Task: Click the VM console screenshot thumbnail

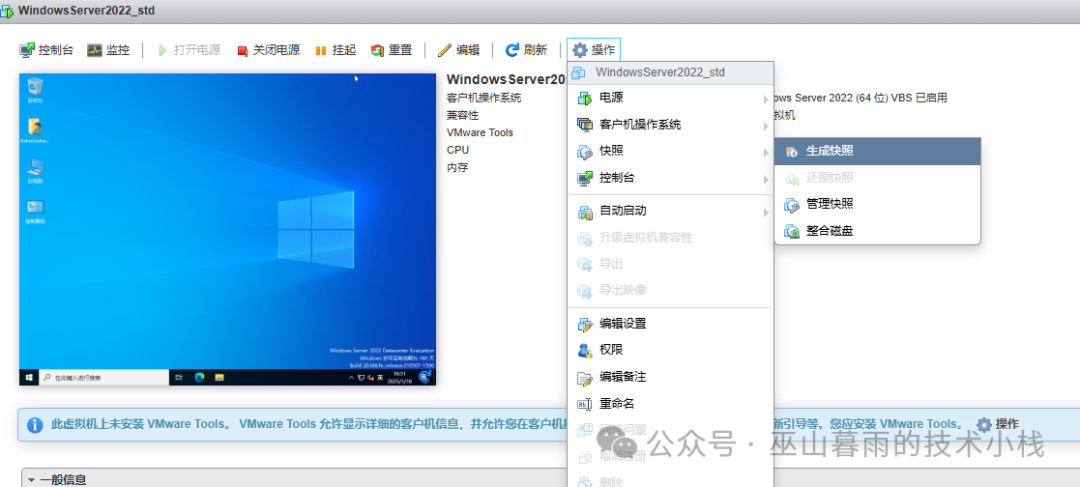Action: 228,229
